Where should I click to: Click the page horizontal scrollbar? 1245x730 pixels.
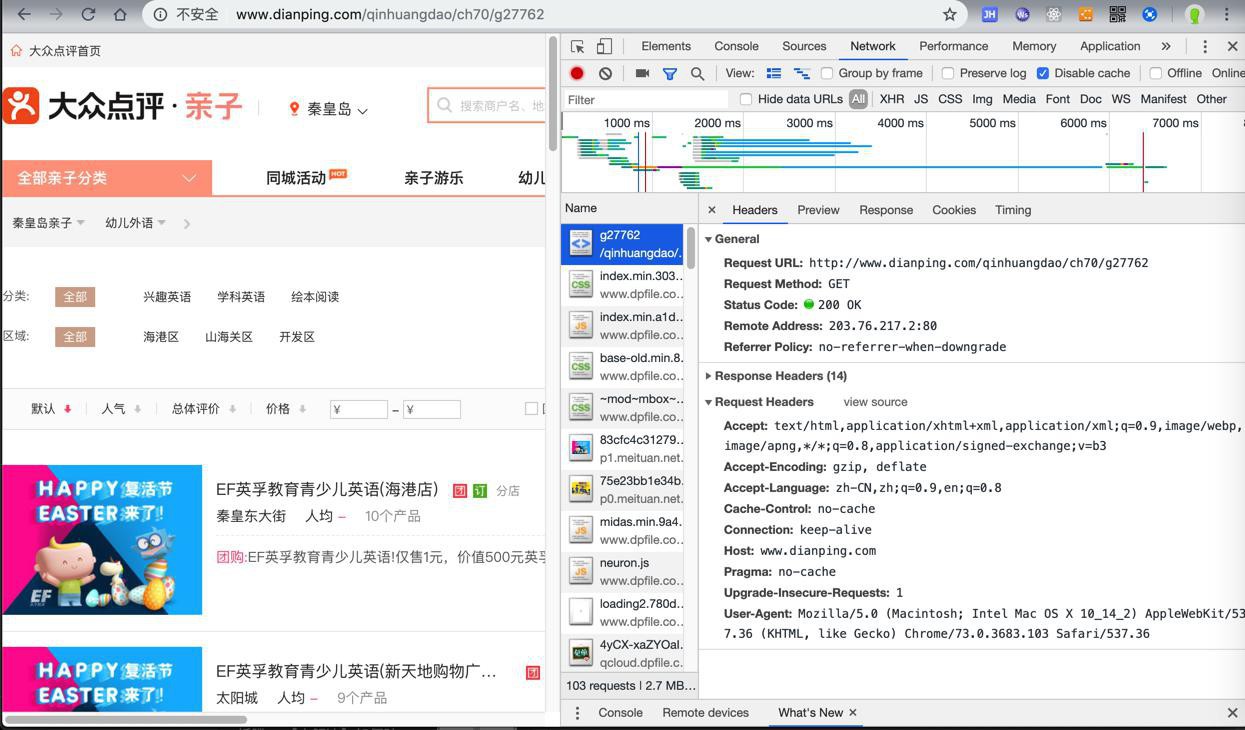[x=125, y=719]
